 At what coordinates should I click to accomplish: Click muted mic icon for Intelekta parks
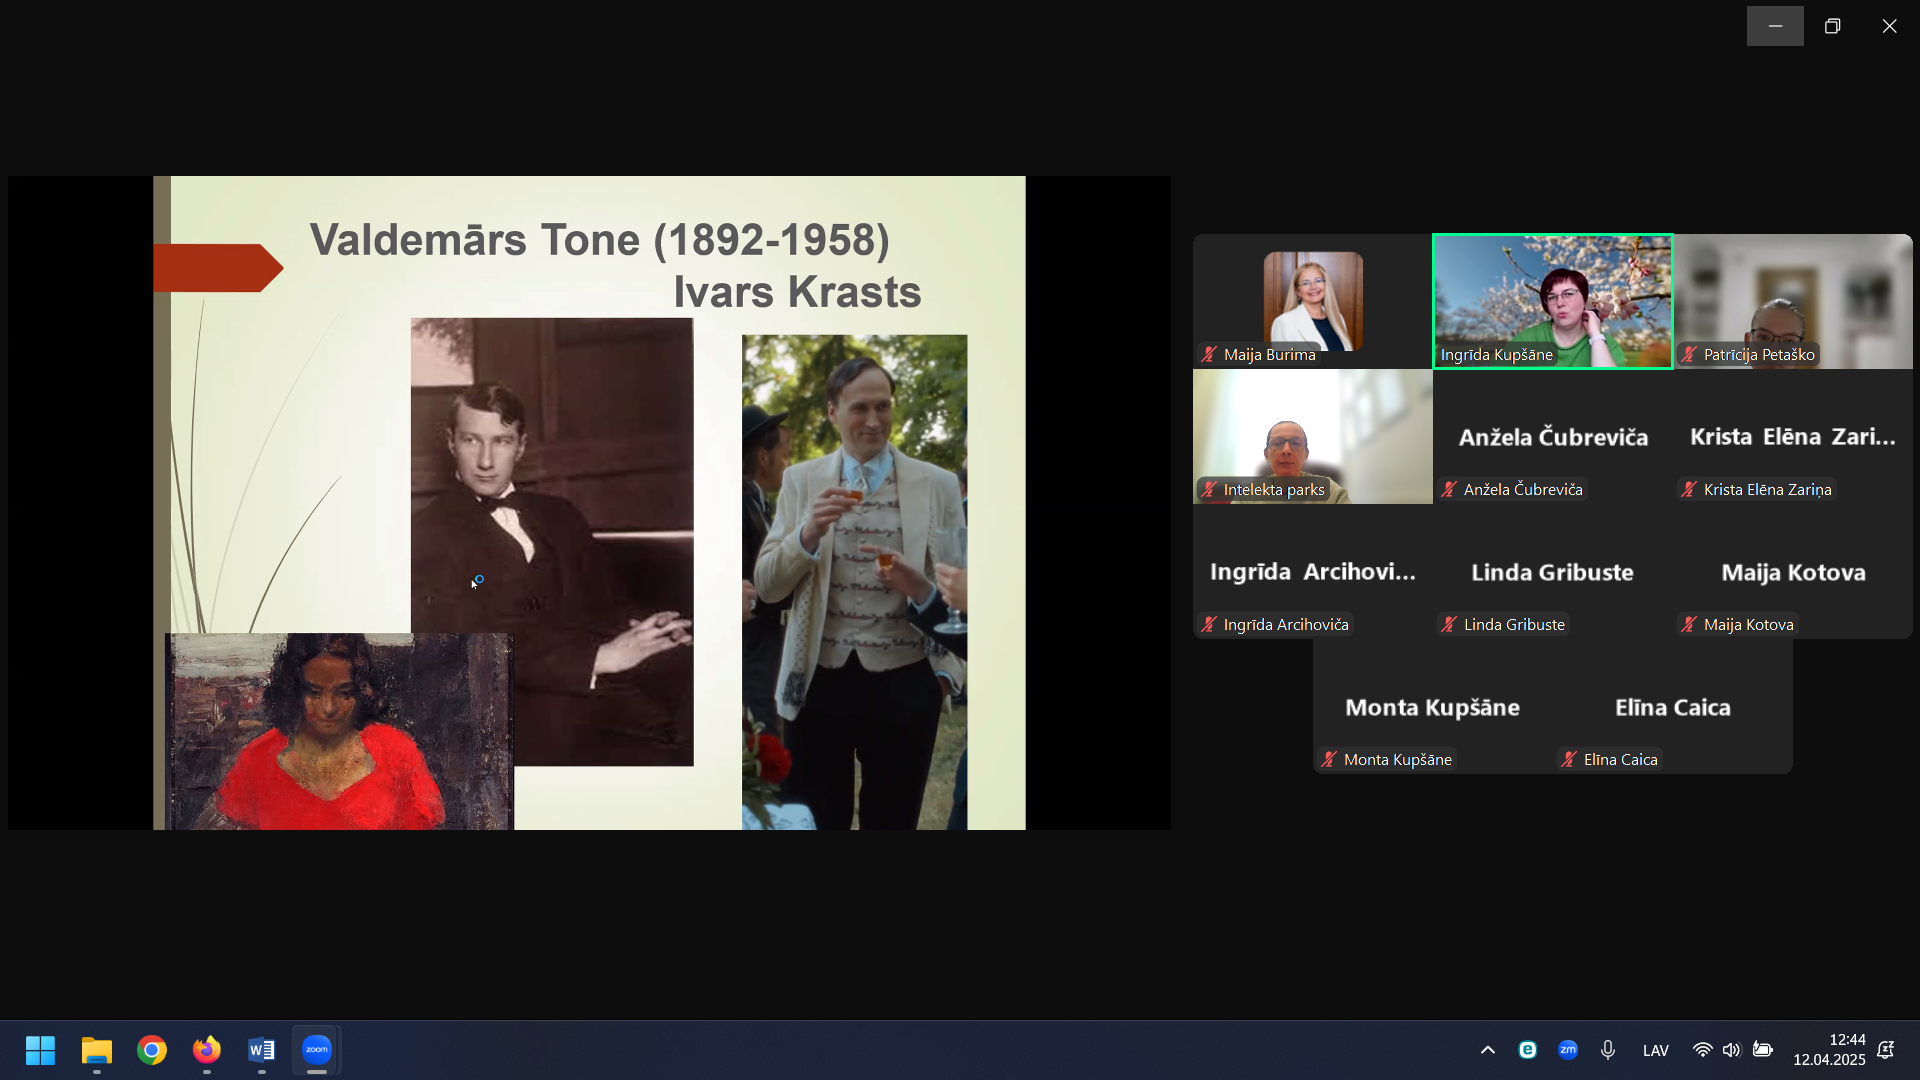pos(1209,490)
